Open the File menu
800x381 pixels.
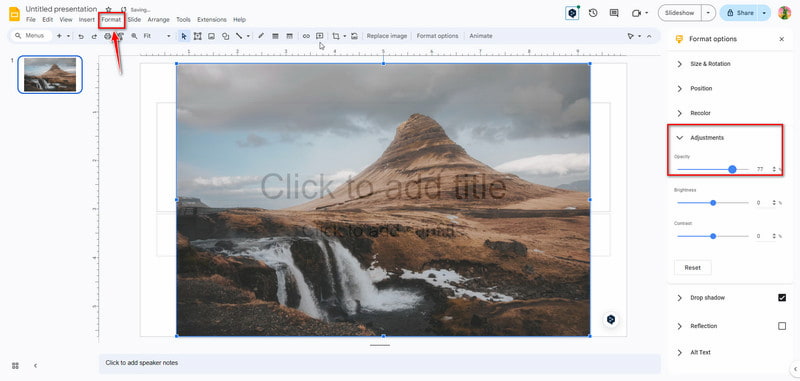click(x=31, y=20)
